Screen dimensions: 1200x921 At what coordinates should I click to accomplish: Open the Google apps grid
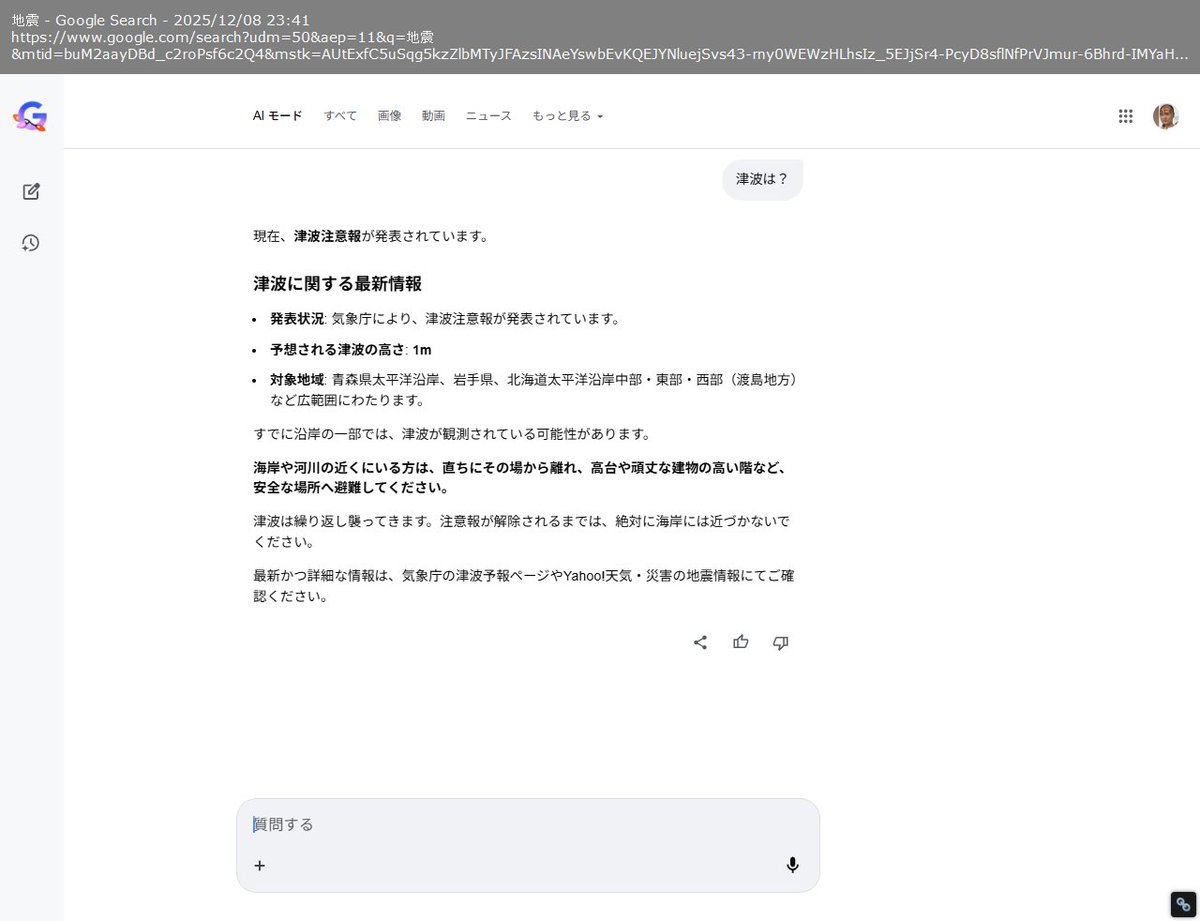point(1125,116)
